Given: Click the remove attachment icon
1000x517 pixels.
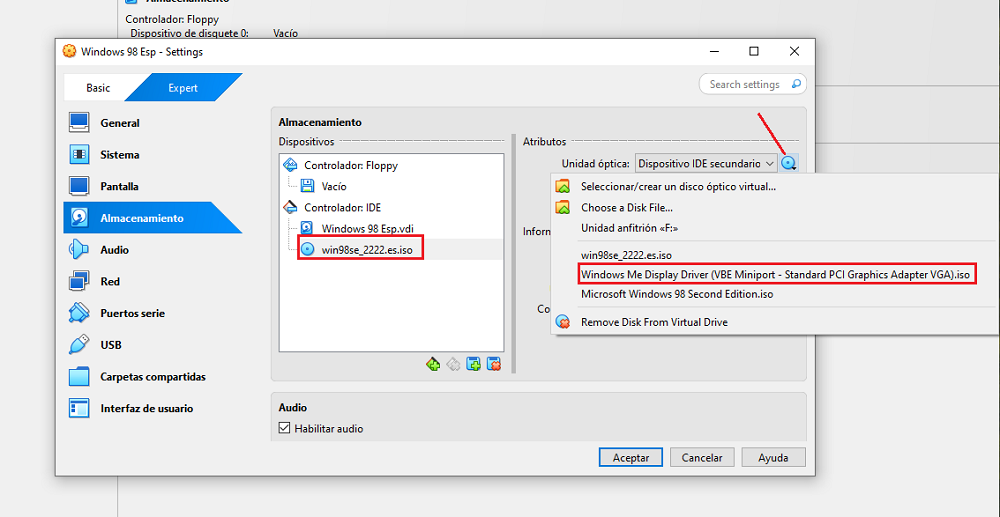Looking at the screenshot, I should [x=493, y=364].
